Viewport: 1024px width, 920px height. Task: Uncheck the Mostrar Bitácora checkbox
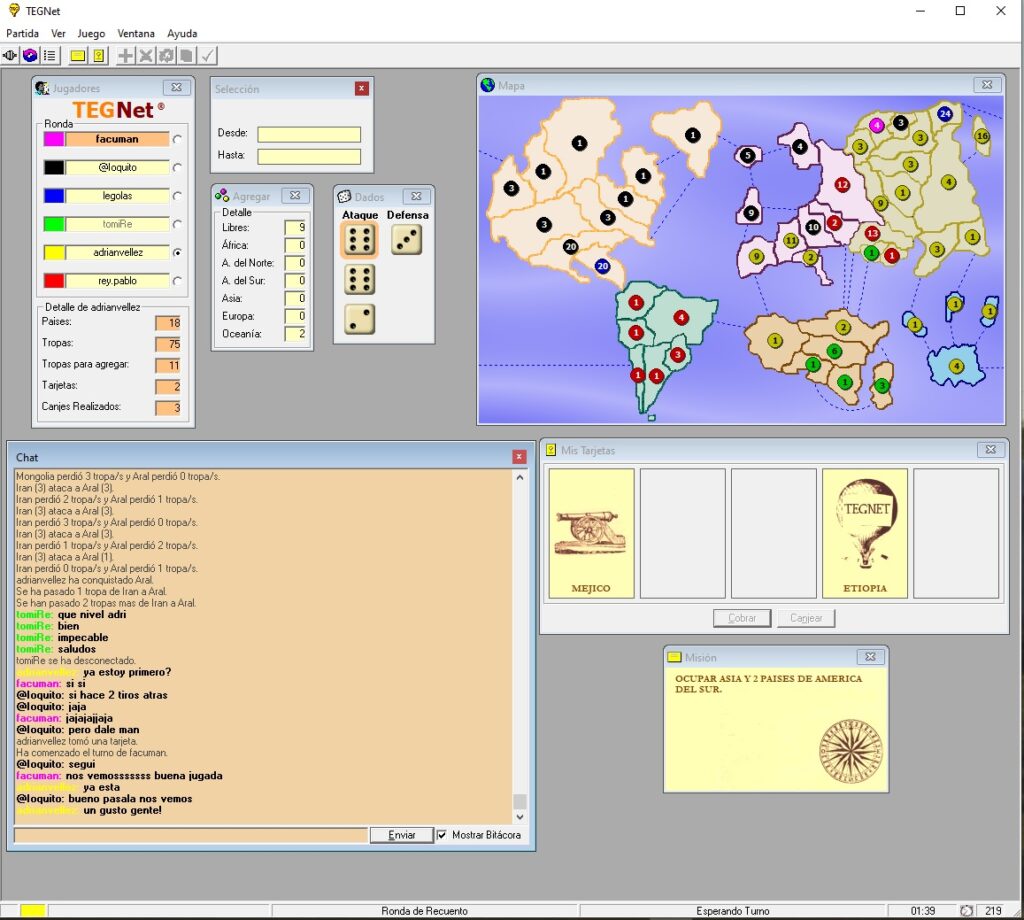click(442, 835)
